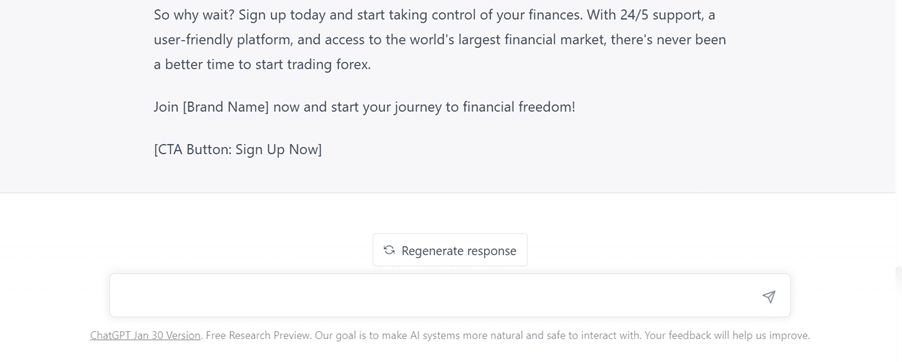Click the '[Brand Name]' placeholder in Join sentence
The width and height of the screenshot is (902, 362).
click(226, 107)
